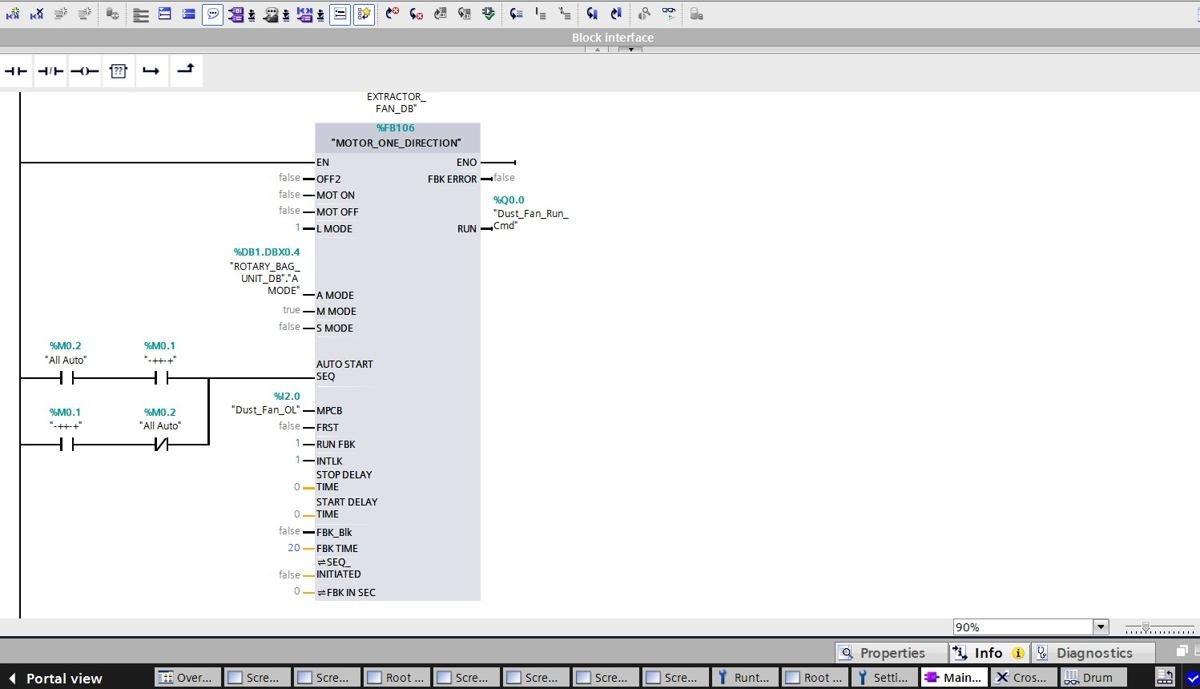Click the Delete network toolbar icon

tap(37, 14)
